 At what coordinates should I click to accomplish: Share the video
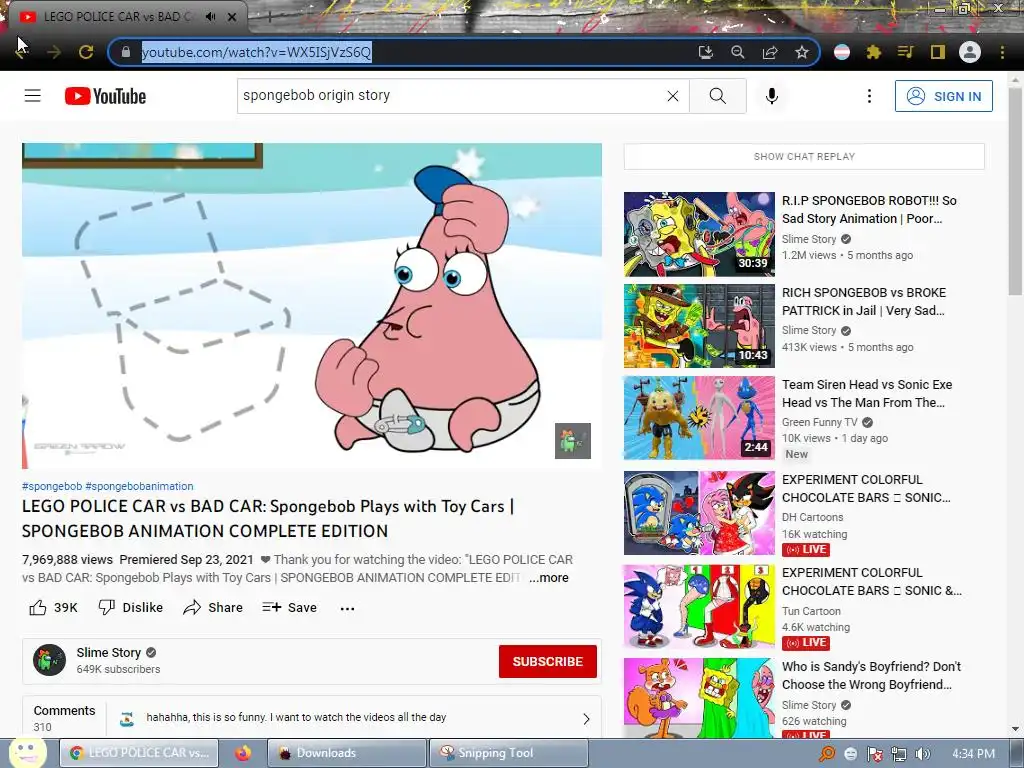tap(213, 608)
